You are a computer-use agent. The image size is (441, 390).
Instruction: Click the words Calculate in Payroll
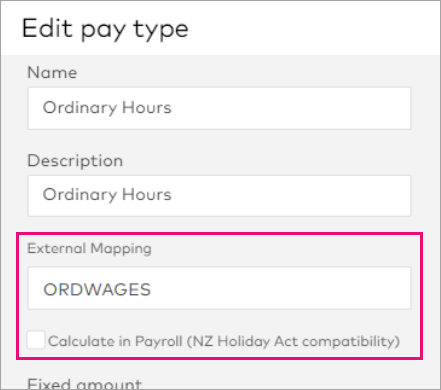point(115,341)
